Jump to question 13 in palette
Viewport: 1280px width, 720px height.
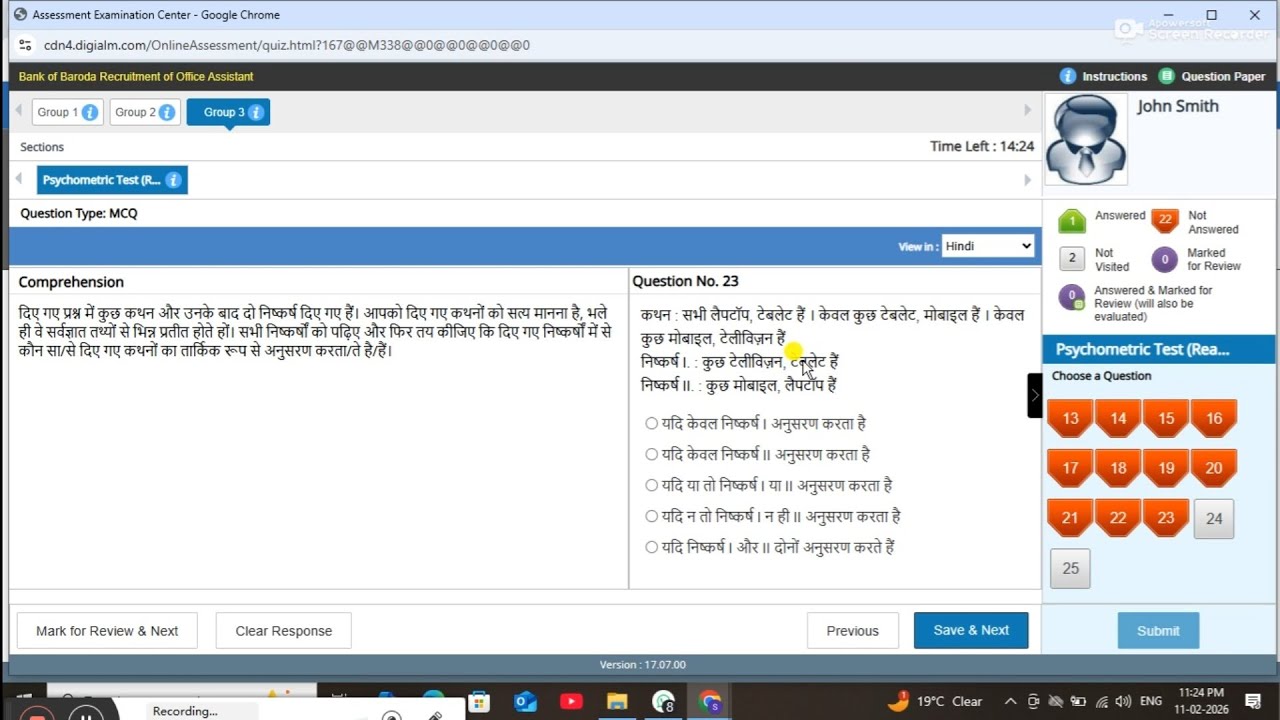(1070, 418)
